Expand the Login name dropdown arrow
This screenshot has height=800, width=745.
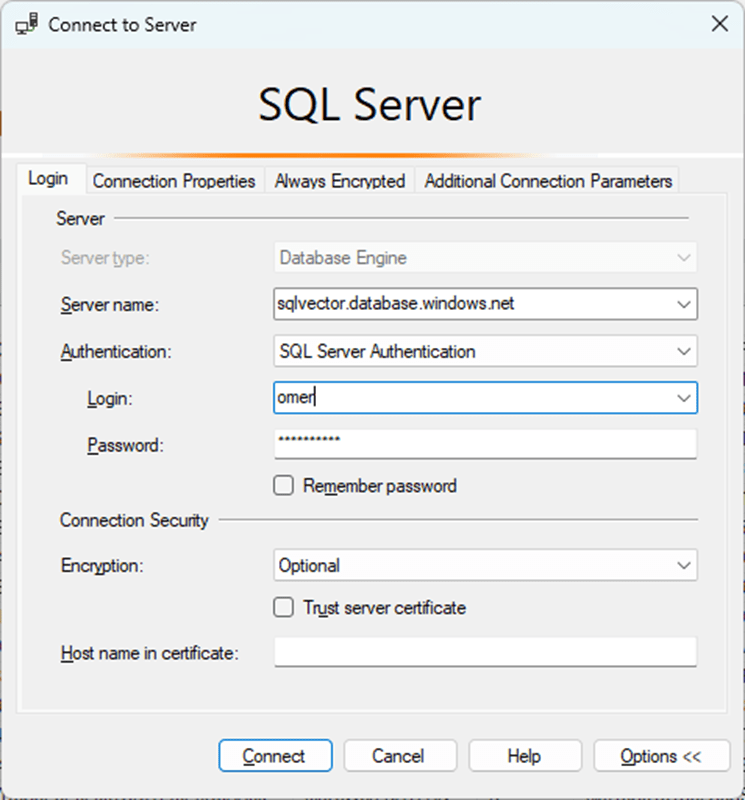[x=684, y=398]
